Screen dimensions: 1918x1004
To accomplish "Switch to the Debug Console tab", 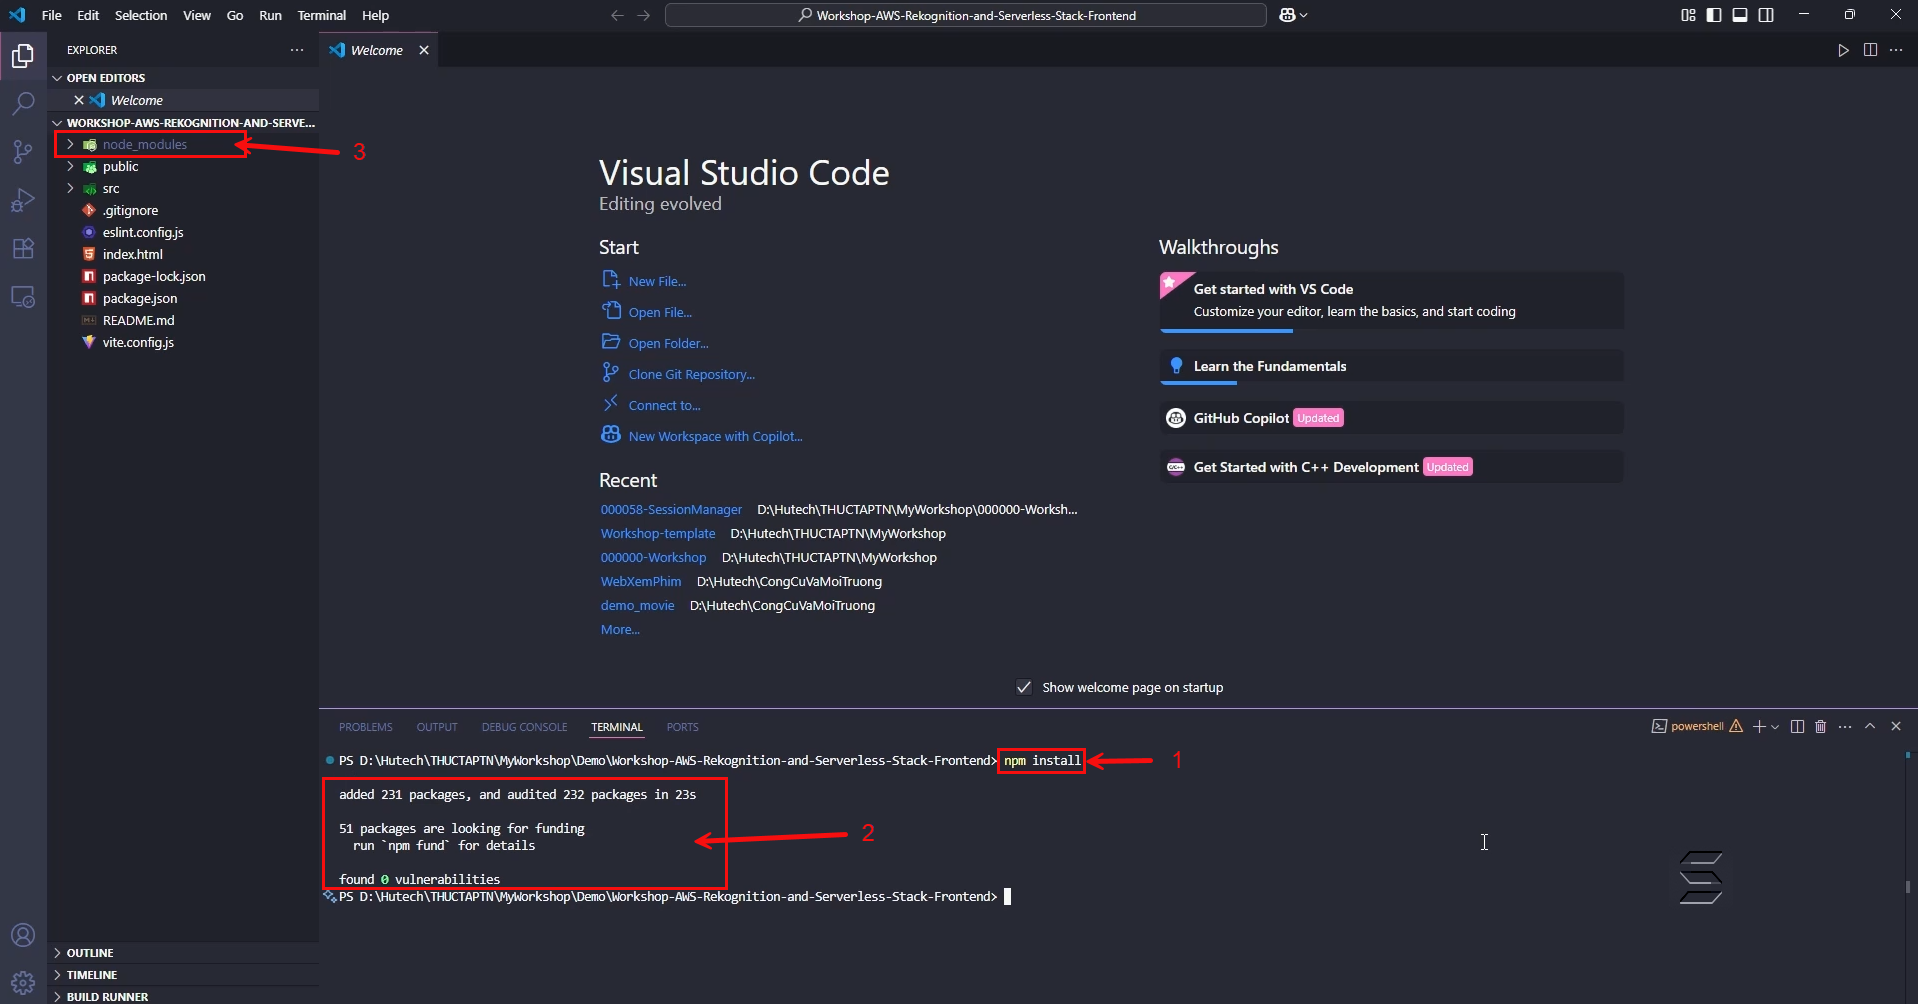I will pos(524,727).
